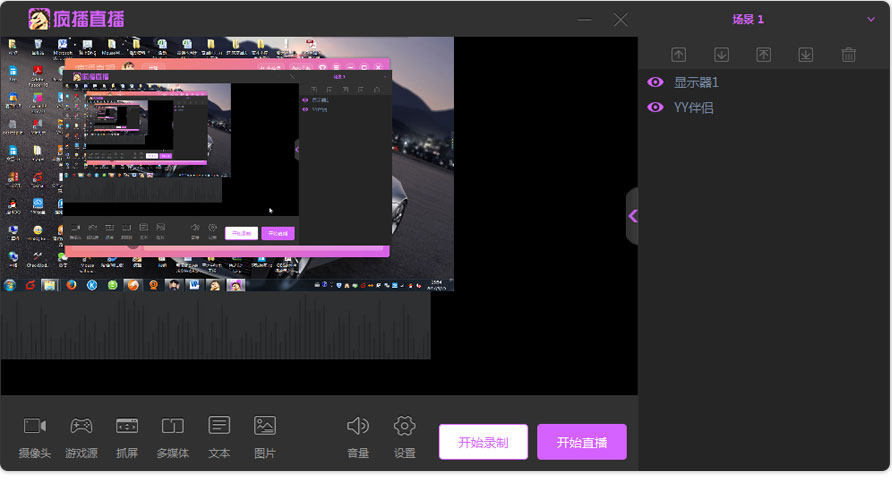Delete source with trash icon
Image resolution: width=892 pixels, height=484 pixels.
click(849, 55)
